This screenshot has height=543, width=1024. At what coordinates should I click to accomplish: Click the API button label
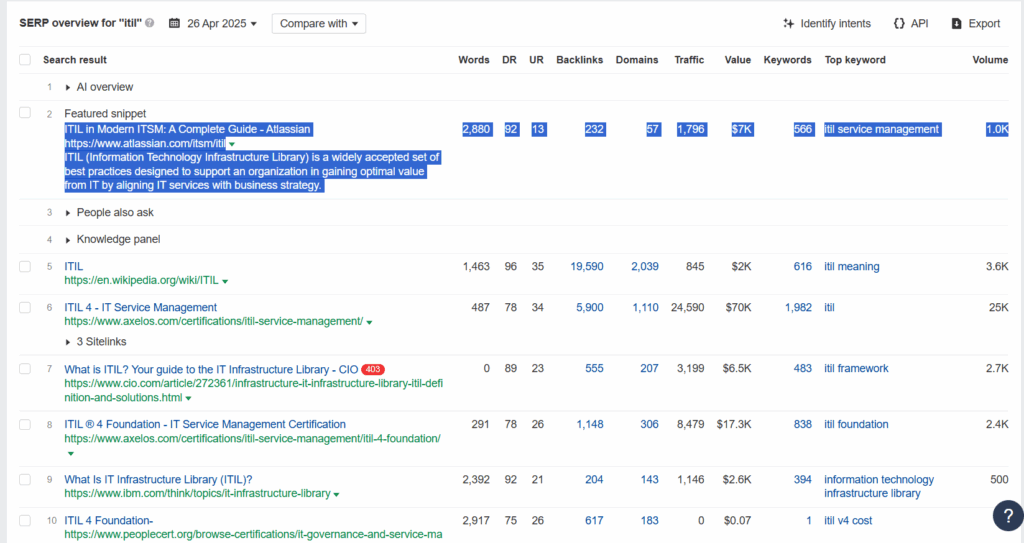(x=920, y=24)
